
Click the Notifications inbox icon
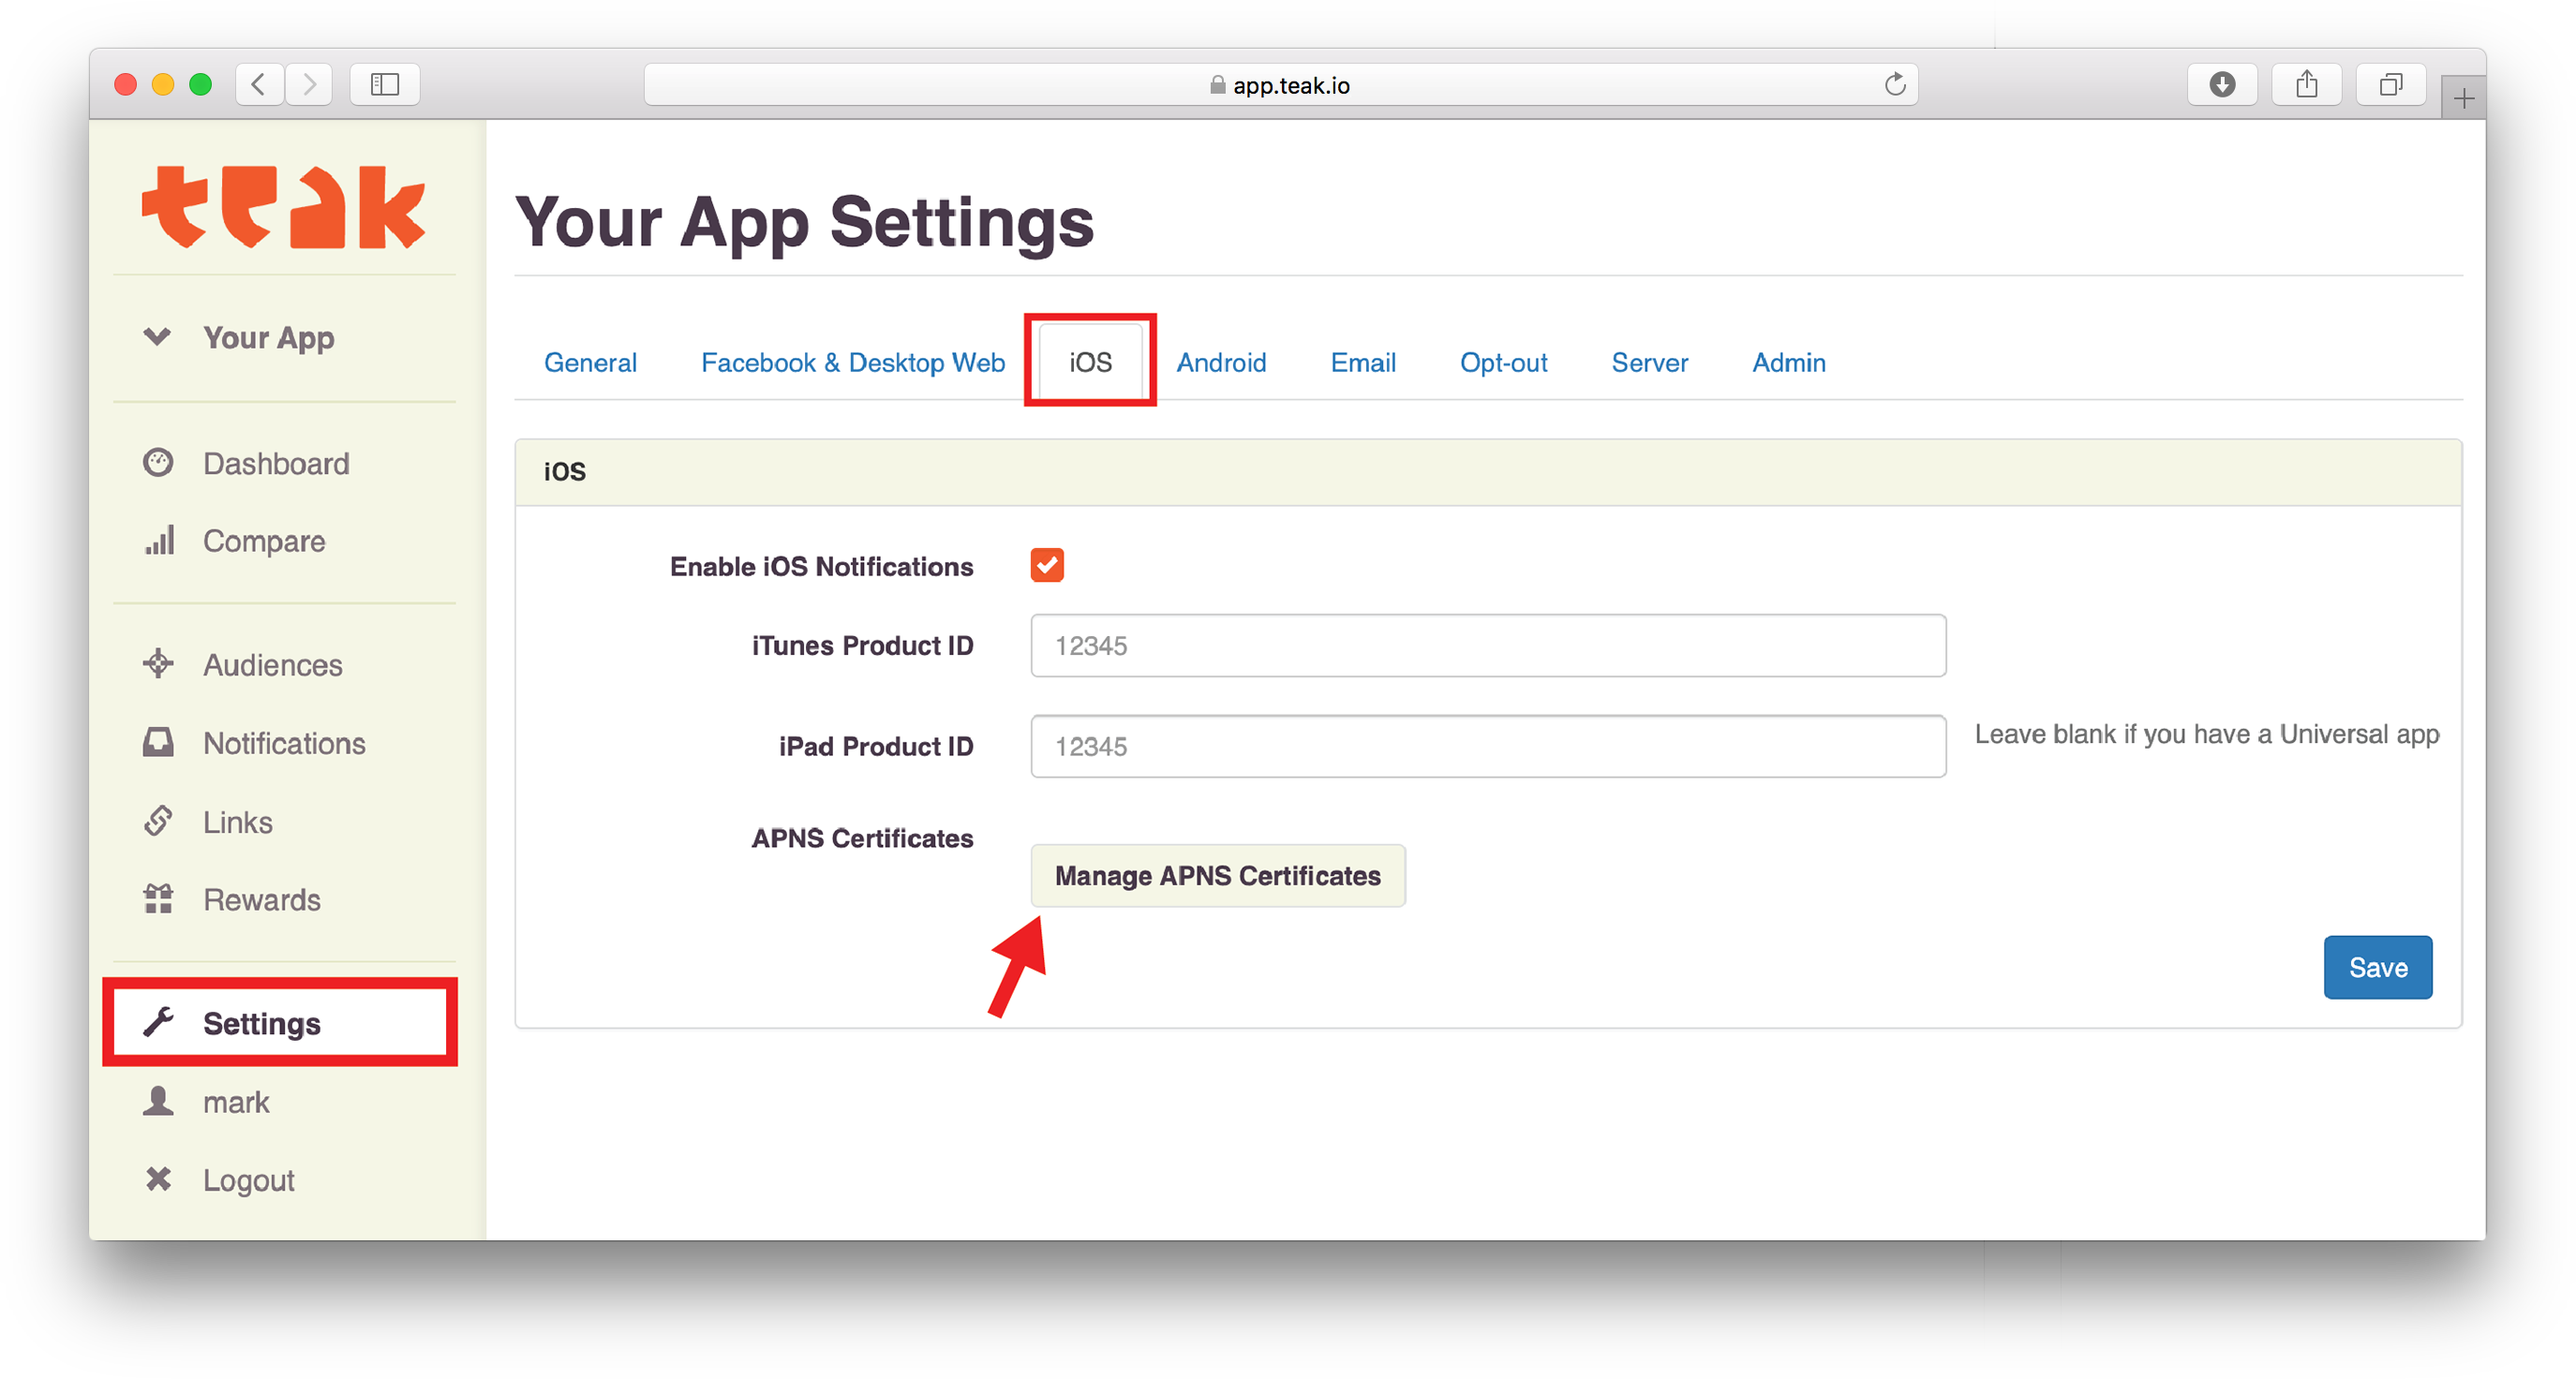[x=158, y=742]
